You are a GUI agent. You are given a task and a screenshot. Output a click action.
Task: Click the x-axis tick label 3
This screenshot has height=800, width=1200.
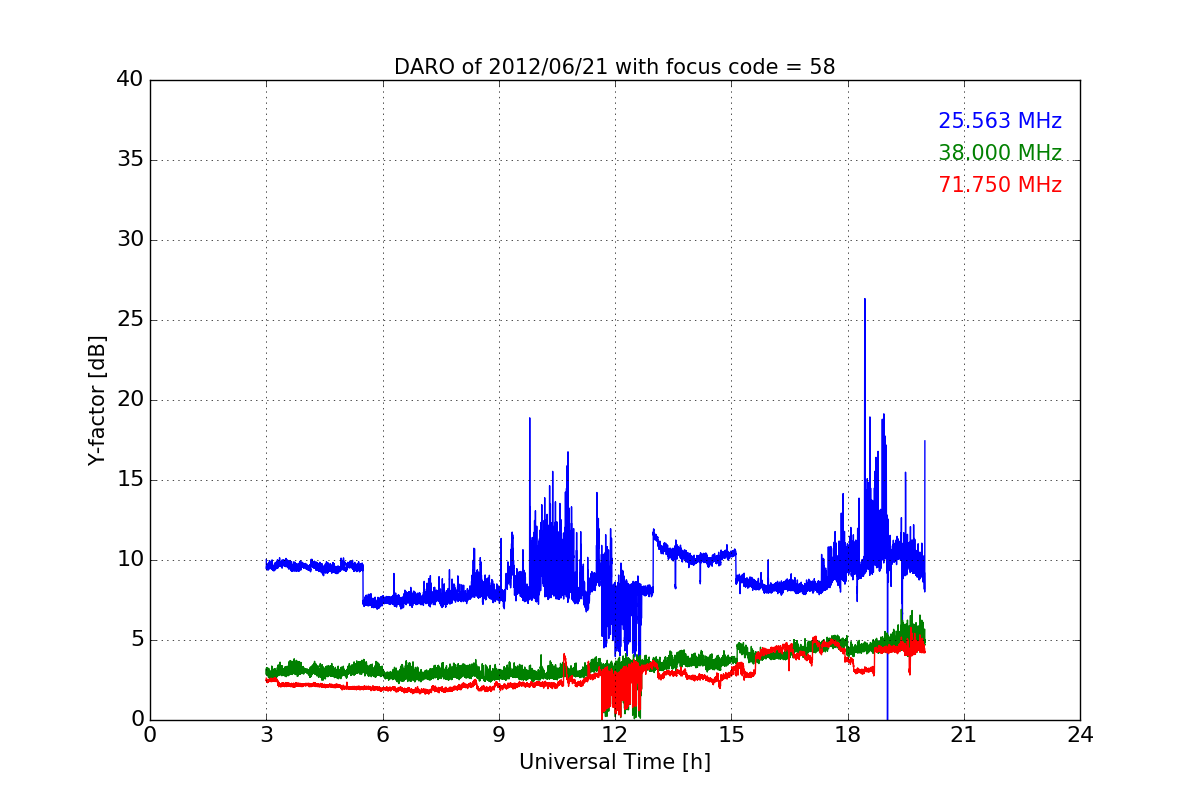[x=266, y=735]
